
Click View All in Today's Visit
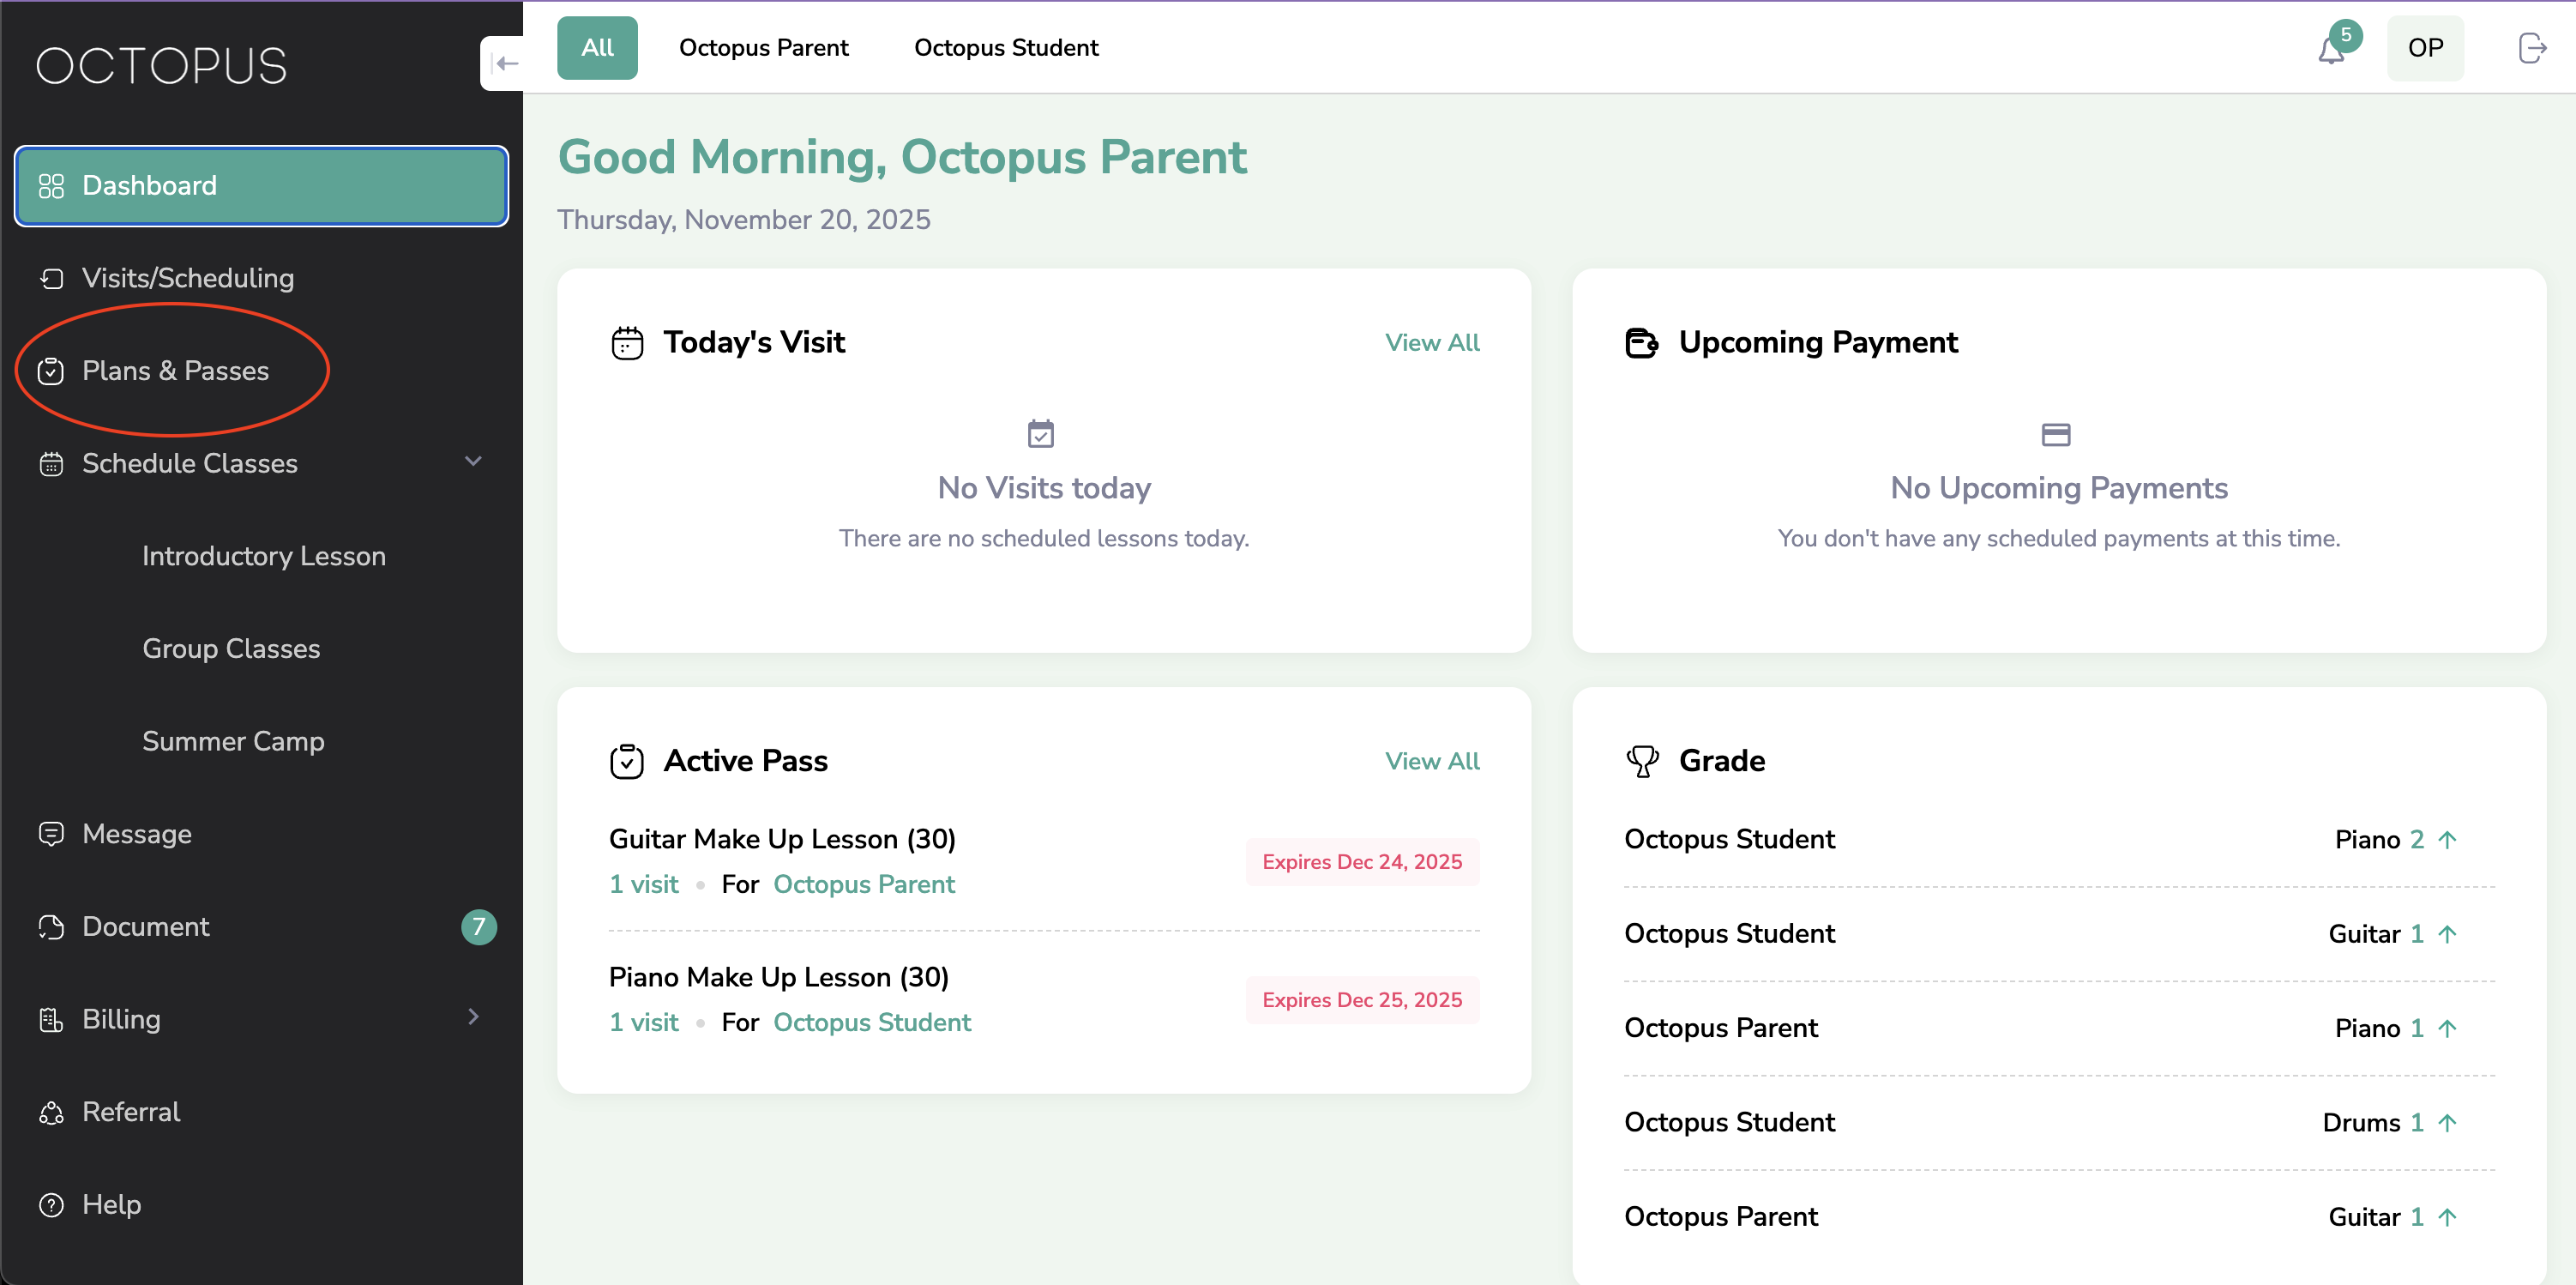[1431, 342]
